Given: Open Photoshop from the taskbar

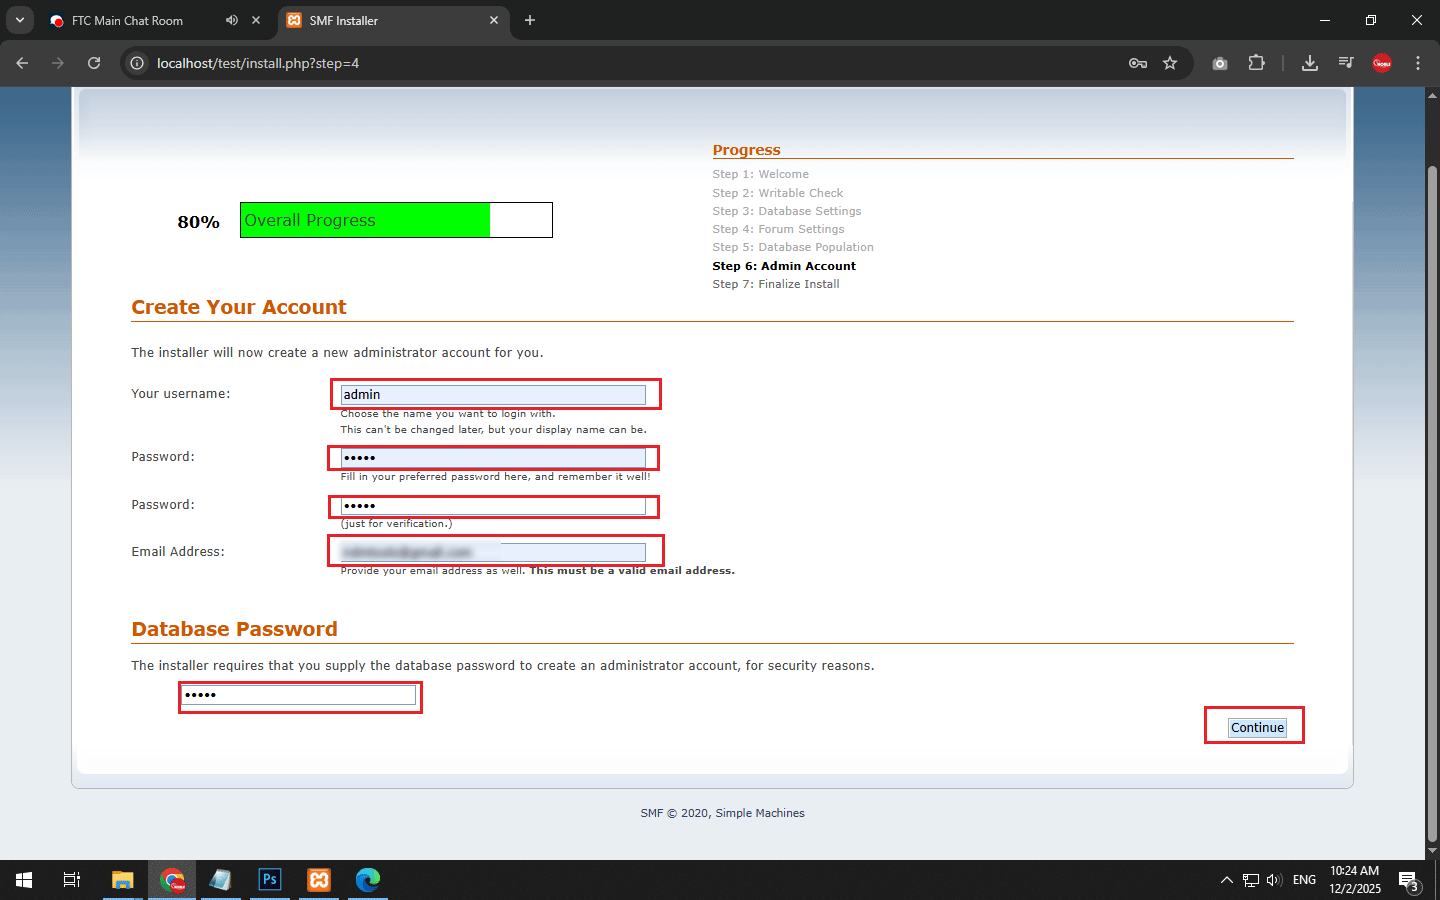Looking at the screenshot, I should pos(269,880).
